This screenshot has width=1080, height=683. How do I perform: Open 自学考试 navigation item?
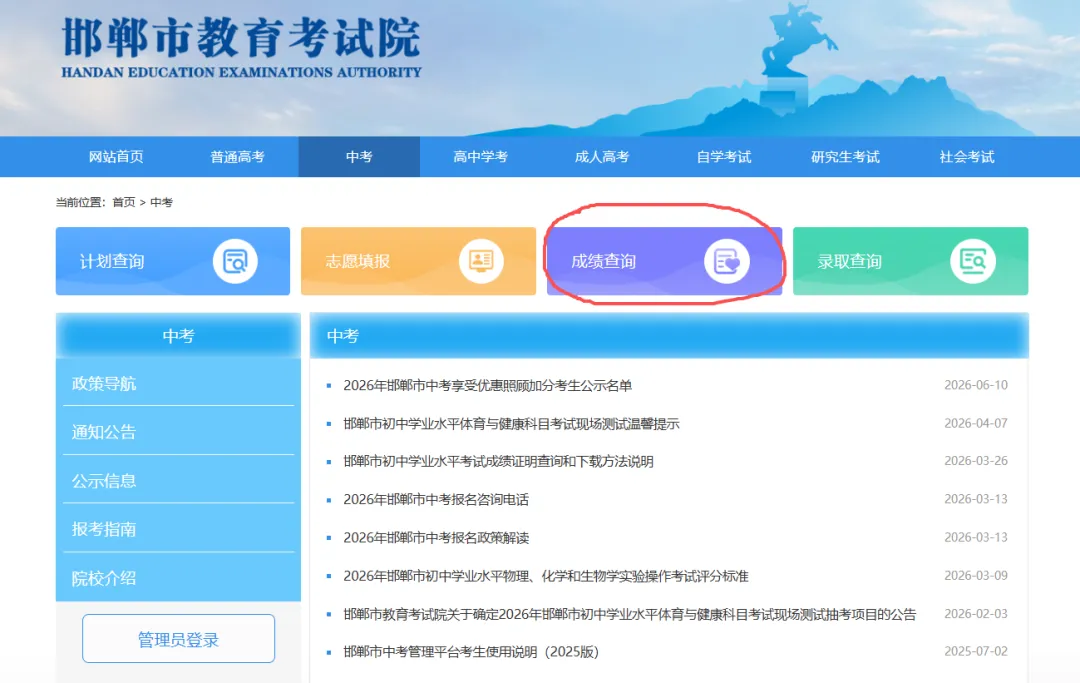tap(724, 157)
